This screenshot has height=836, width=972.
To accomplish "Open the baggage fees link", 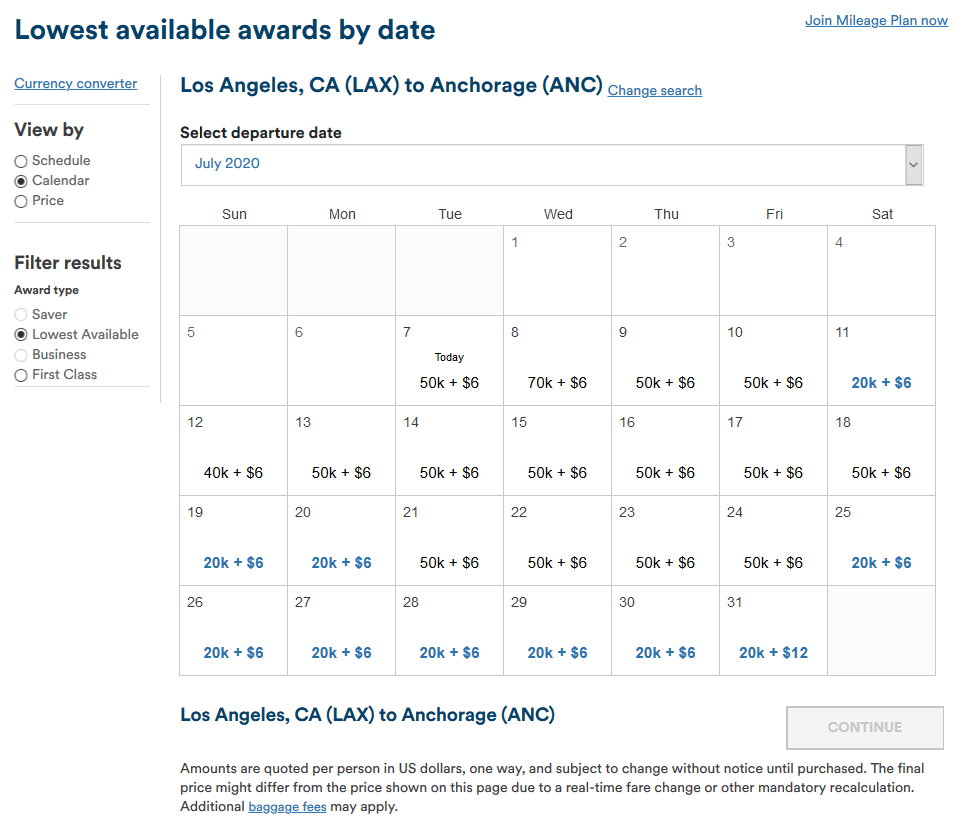I will coord(287,807).
